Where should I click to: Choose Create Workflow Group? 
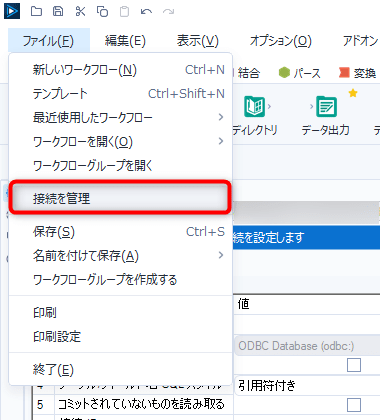[x=120, y=280]
